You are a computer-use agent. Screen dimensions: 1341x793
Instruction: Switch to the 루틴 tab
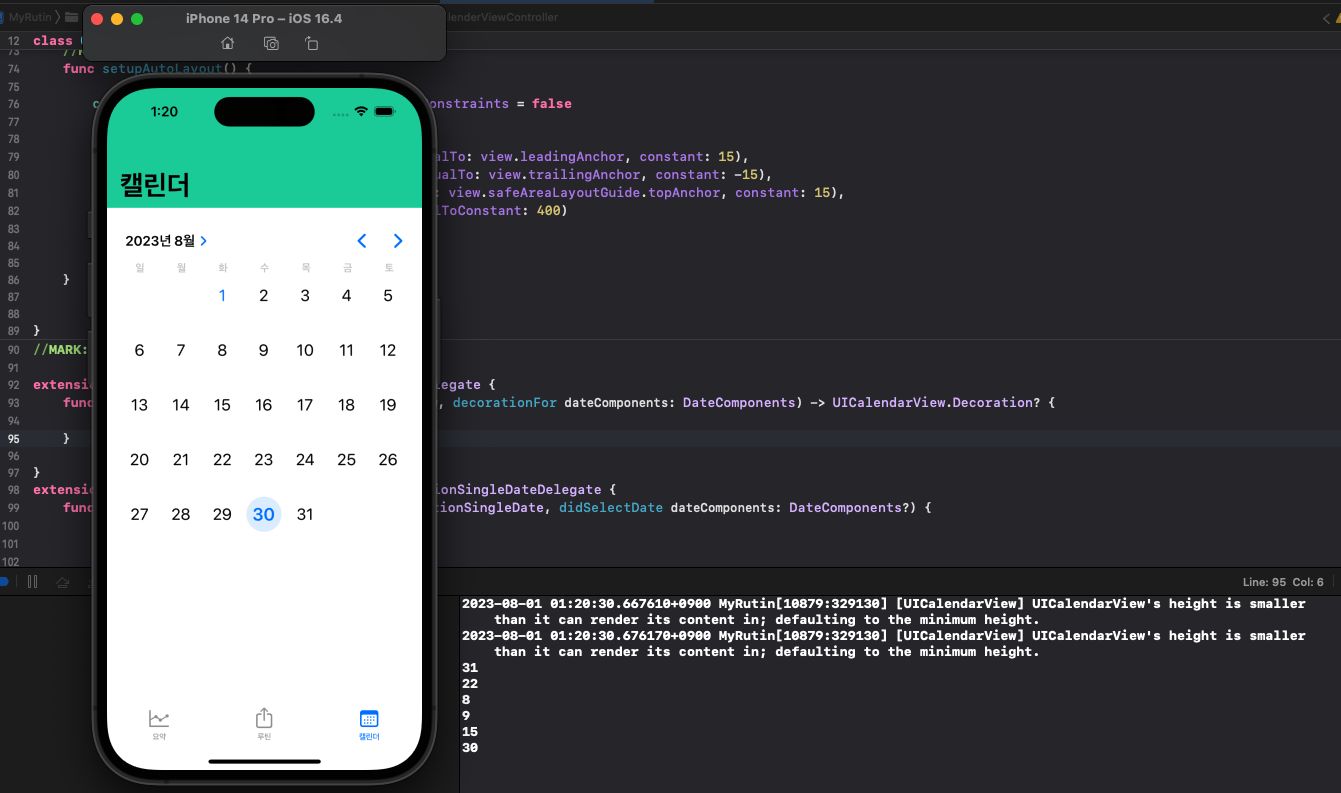pos(264,725)
